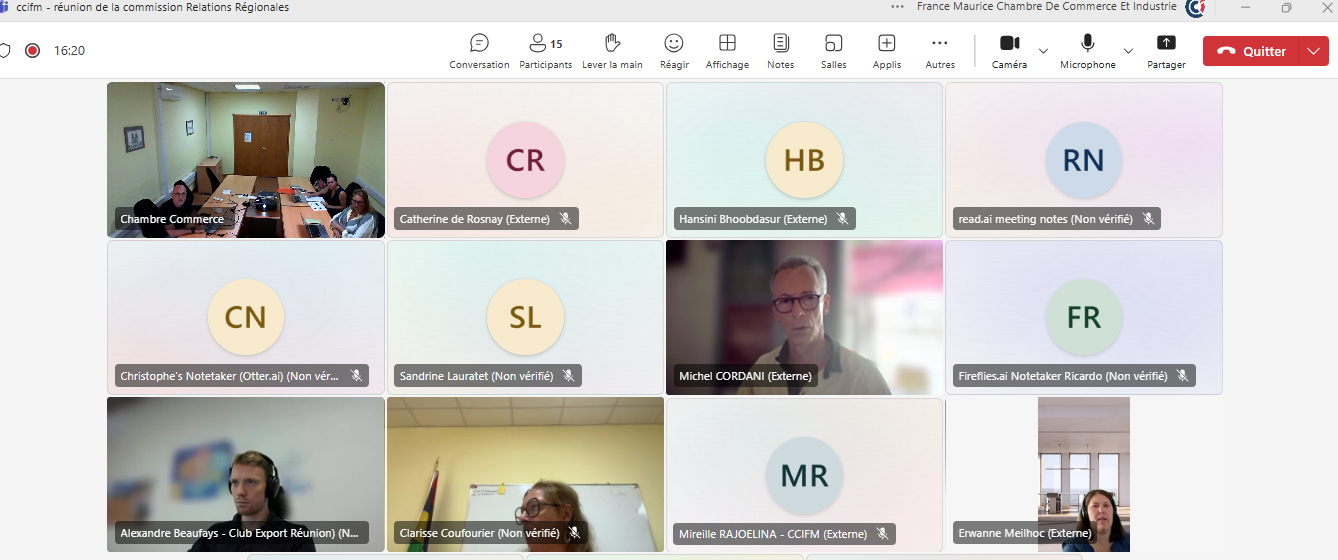Leave the meeting with Quitter
This screenshot has width=1338, height=560.
tap(1251, 51)
